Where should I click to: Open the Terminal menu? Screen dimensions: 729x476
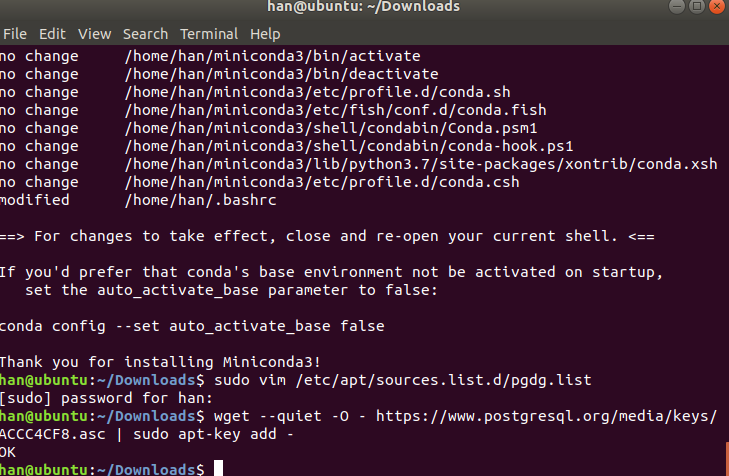pos(209,34)
